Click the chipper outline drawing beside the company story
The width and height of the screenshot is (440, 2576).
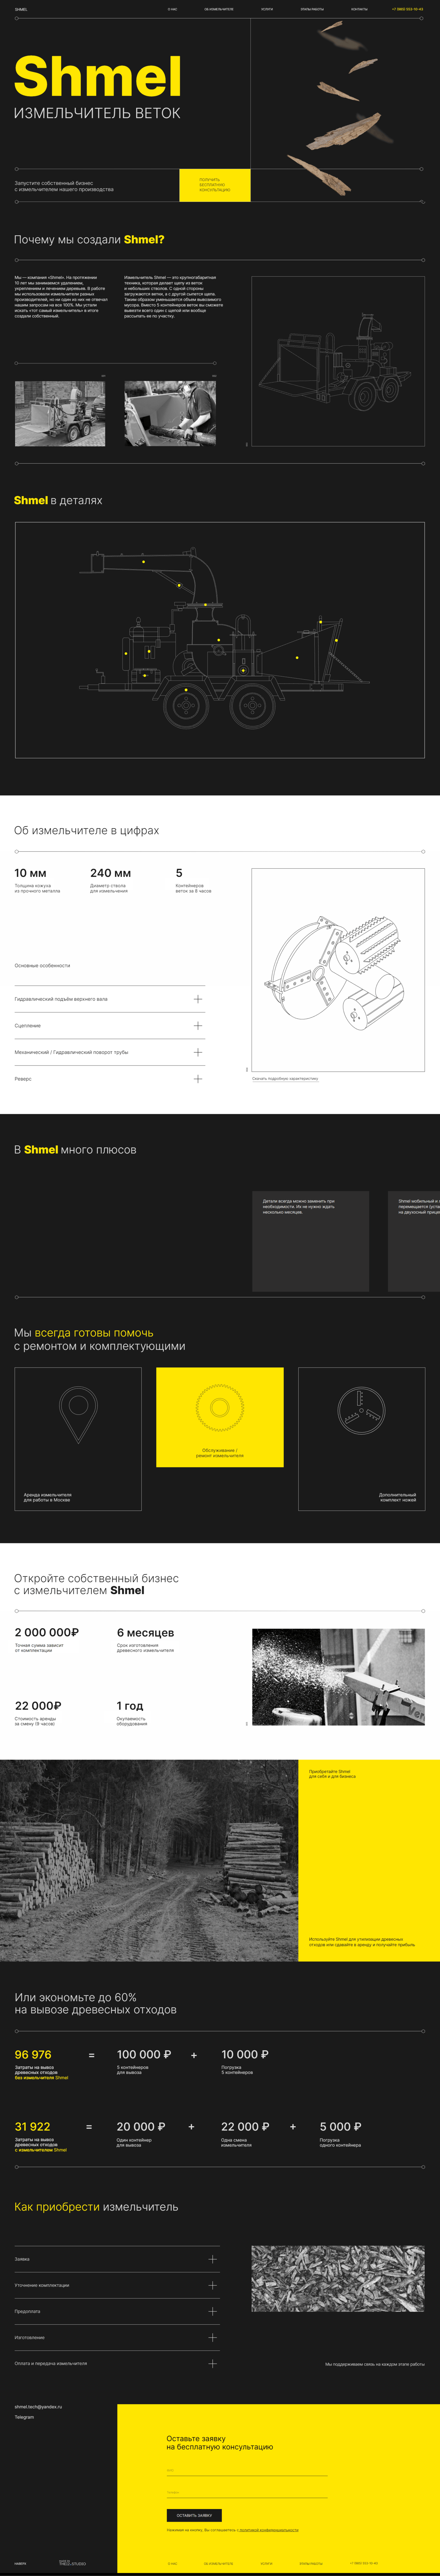[338, 361]
